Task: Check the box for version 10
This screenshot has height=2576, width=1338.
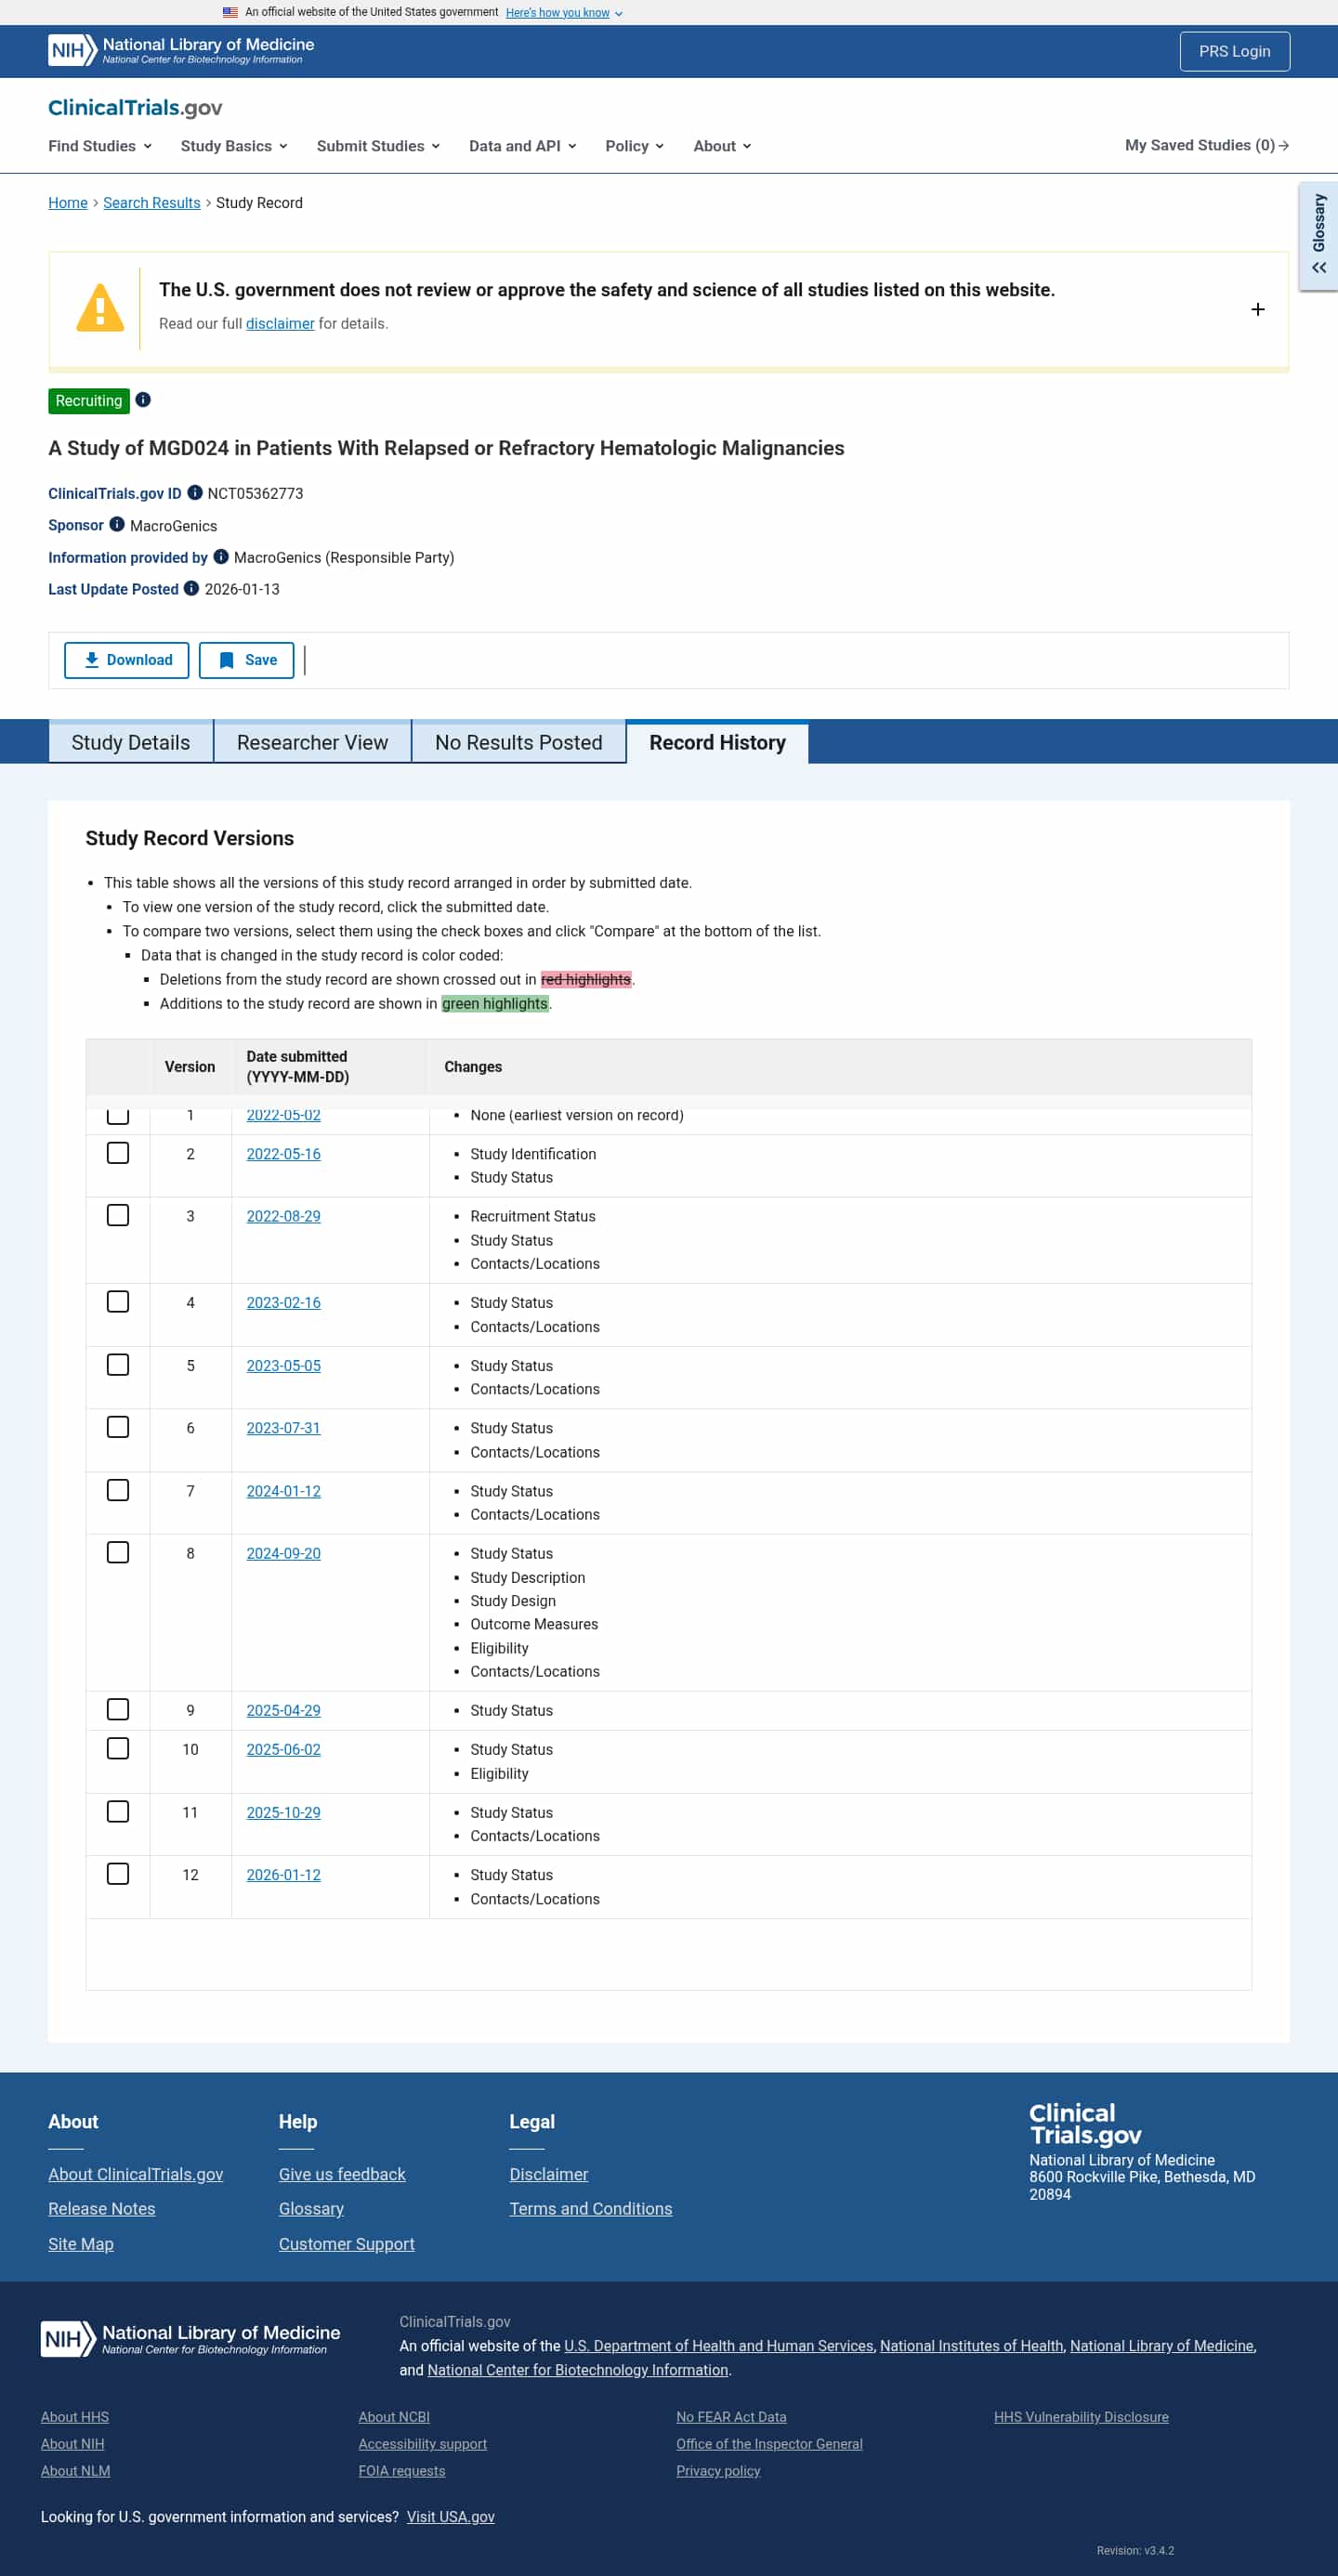Action: 118,1748
